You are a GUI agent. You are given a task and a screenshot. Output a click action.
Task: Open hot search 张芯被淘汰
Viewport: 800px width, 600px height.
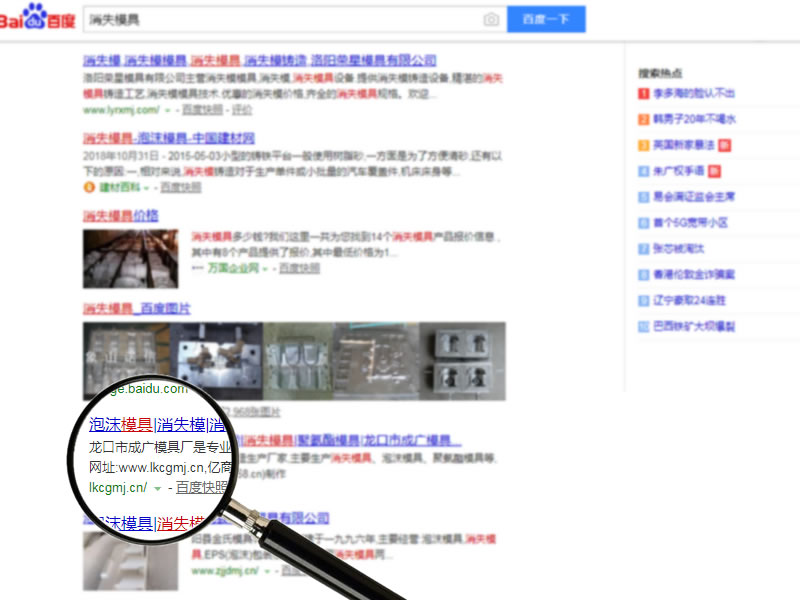point(679,248)
